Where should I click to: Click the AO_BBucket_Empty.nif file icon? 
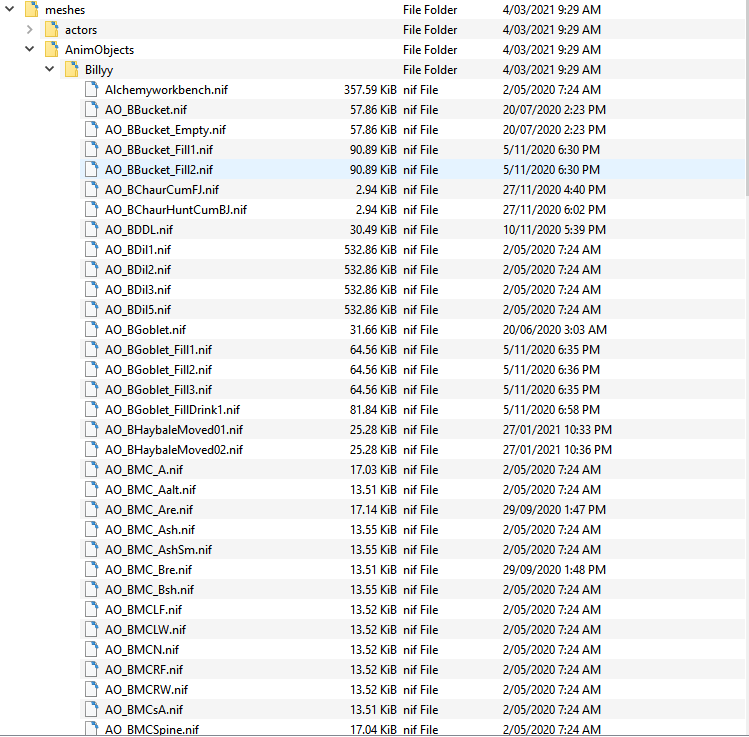(92, 130)
